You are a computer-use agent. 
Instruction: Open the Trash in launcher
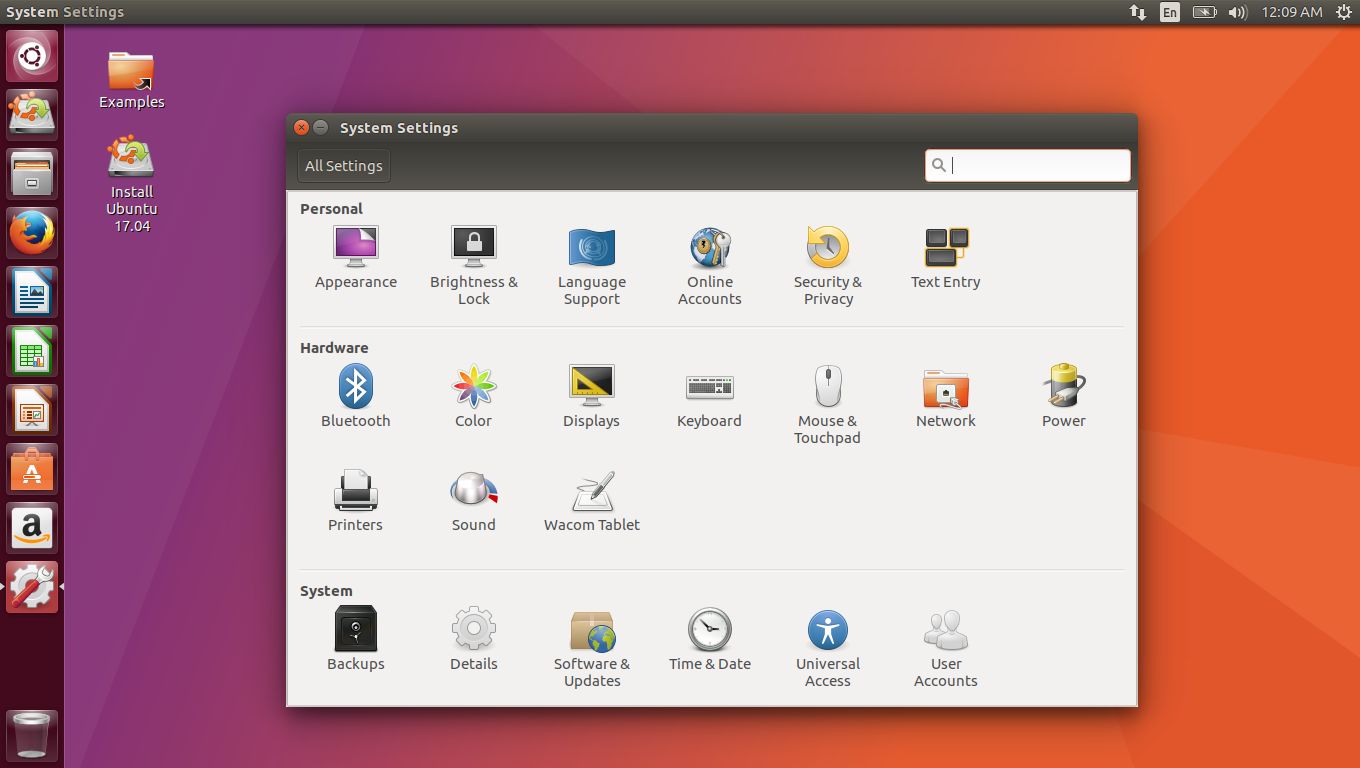tap(32, 736)
